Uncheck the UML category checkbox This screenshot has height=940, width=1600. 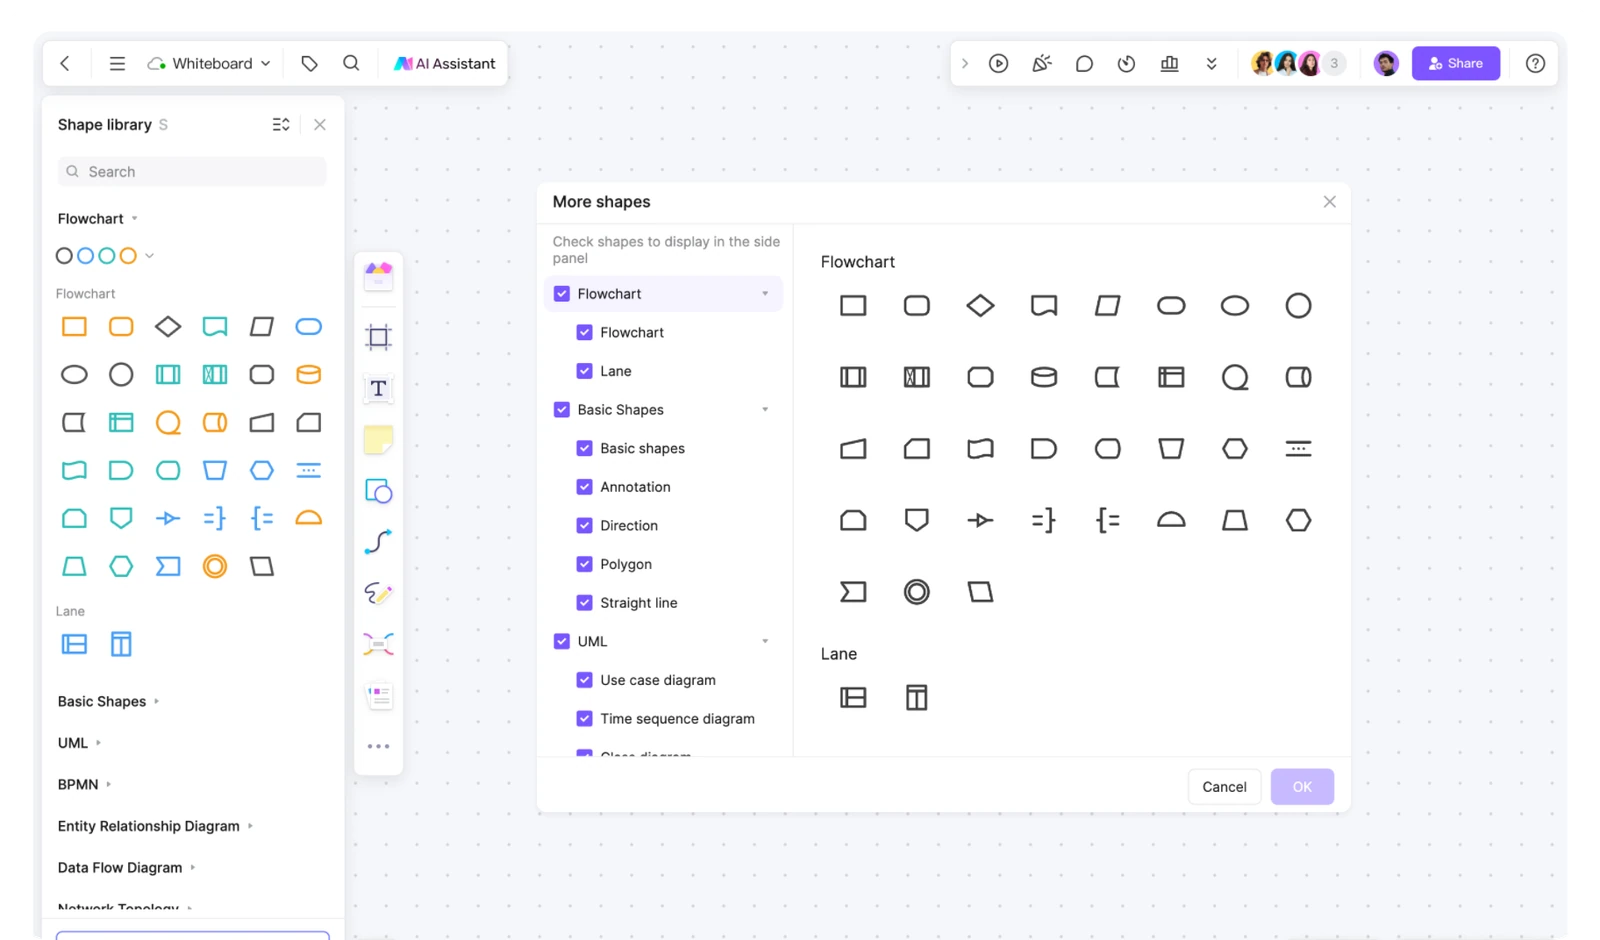click(x=561, y=641)
